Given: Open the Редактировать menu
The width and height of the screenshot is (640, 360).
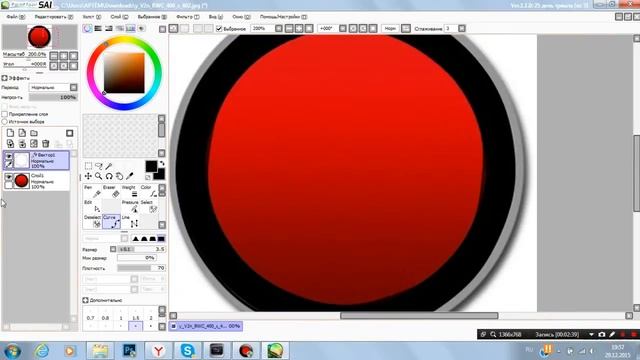Looking at the screenshot, I should tap(54, 17).
